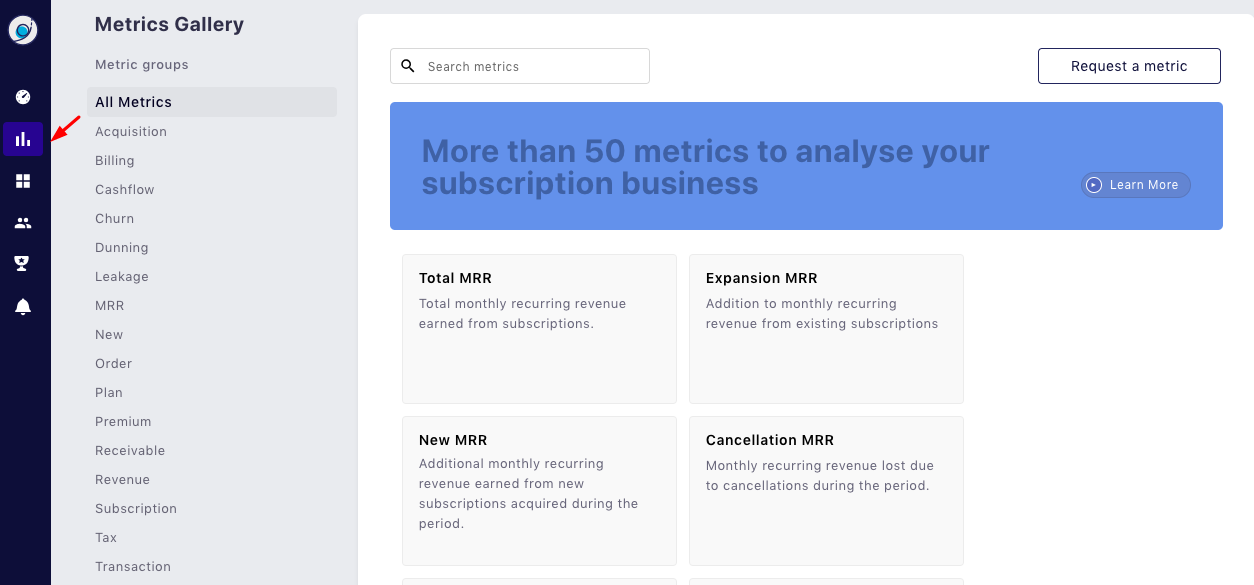Click the Learn More banner button
1254x585 pixels.
tap(1135, 185)
